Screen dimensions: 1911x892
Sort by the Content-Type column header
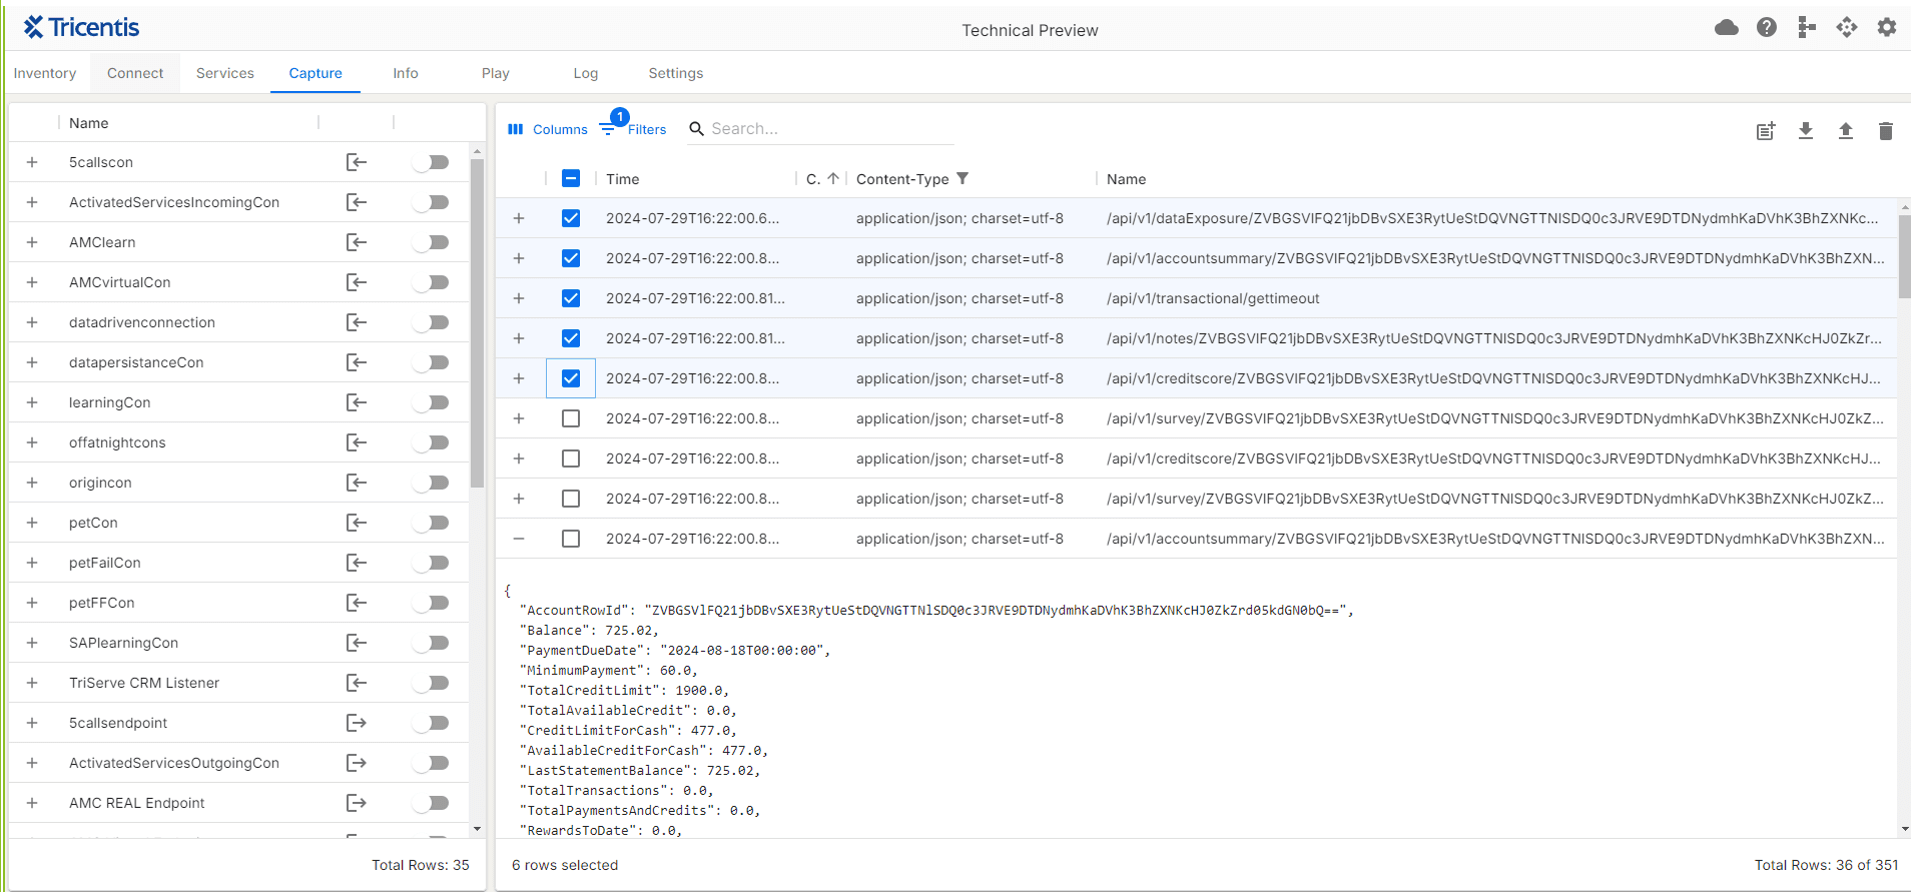(x=902, y=179)
